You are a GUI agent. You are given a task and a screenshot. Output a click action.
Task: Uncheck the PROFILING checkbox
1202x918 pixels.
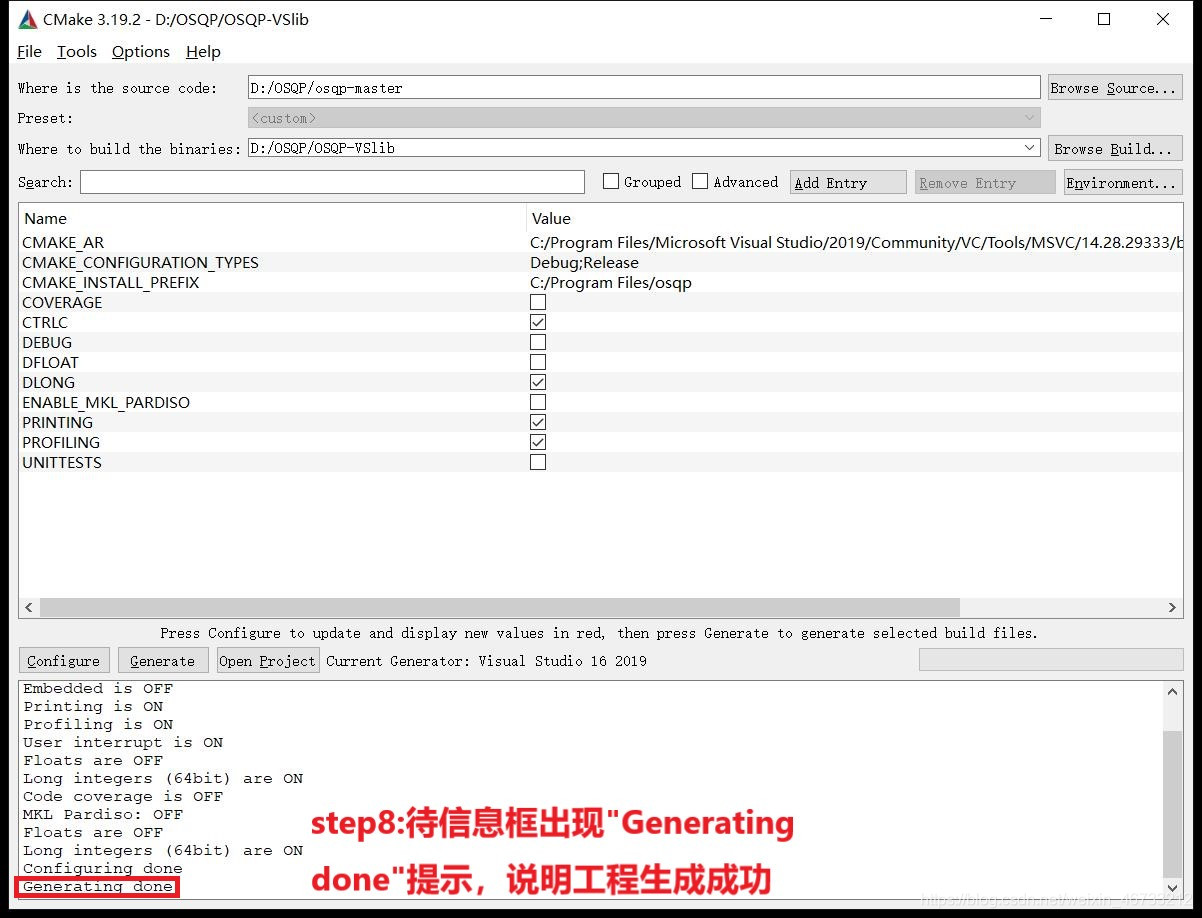click(x=538, y=442)
